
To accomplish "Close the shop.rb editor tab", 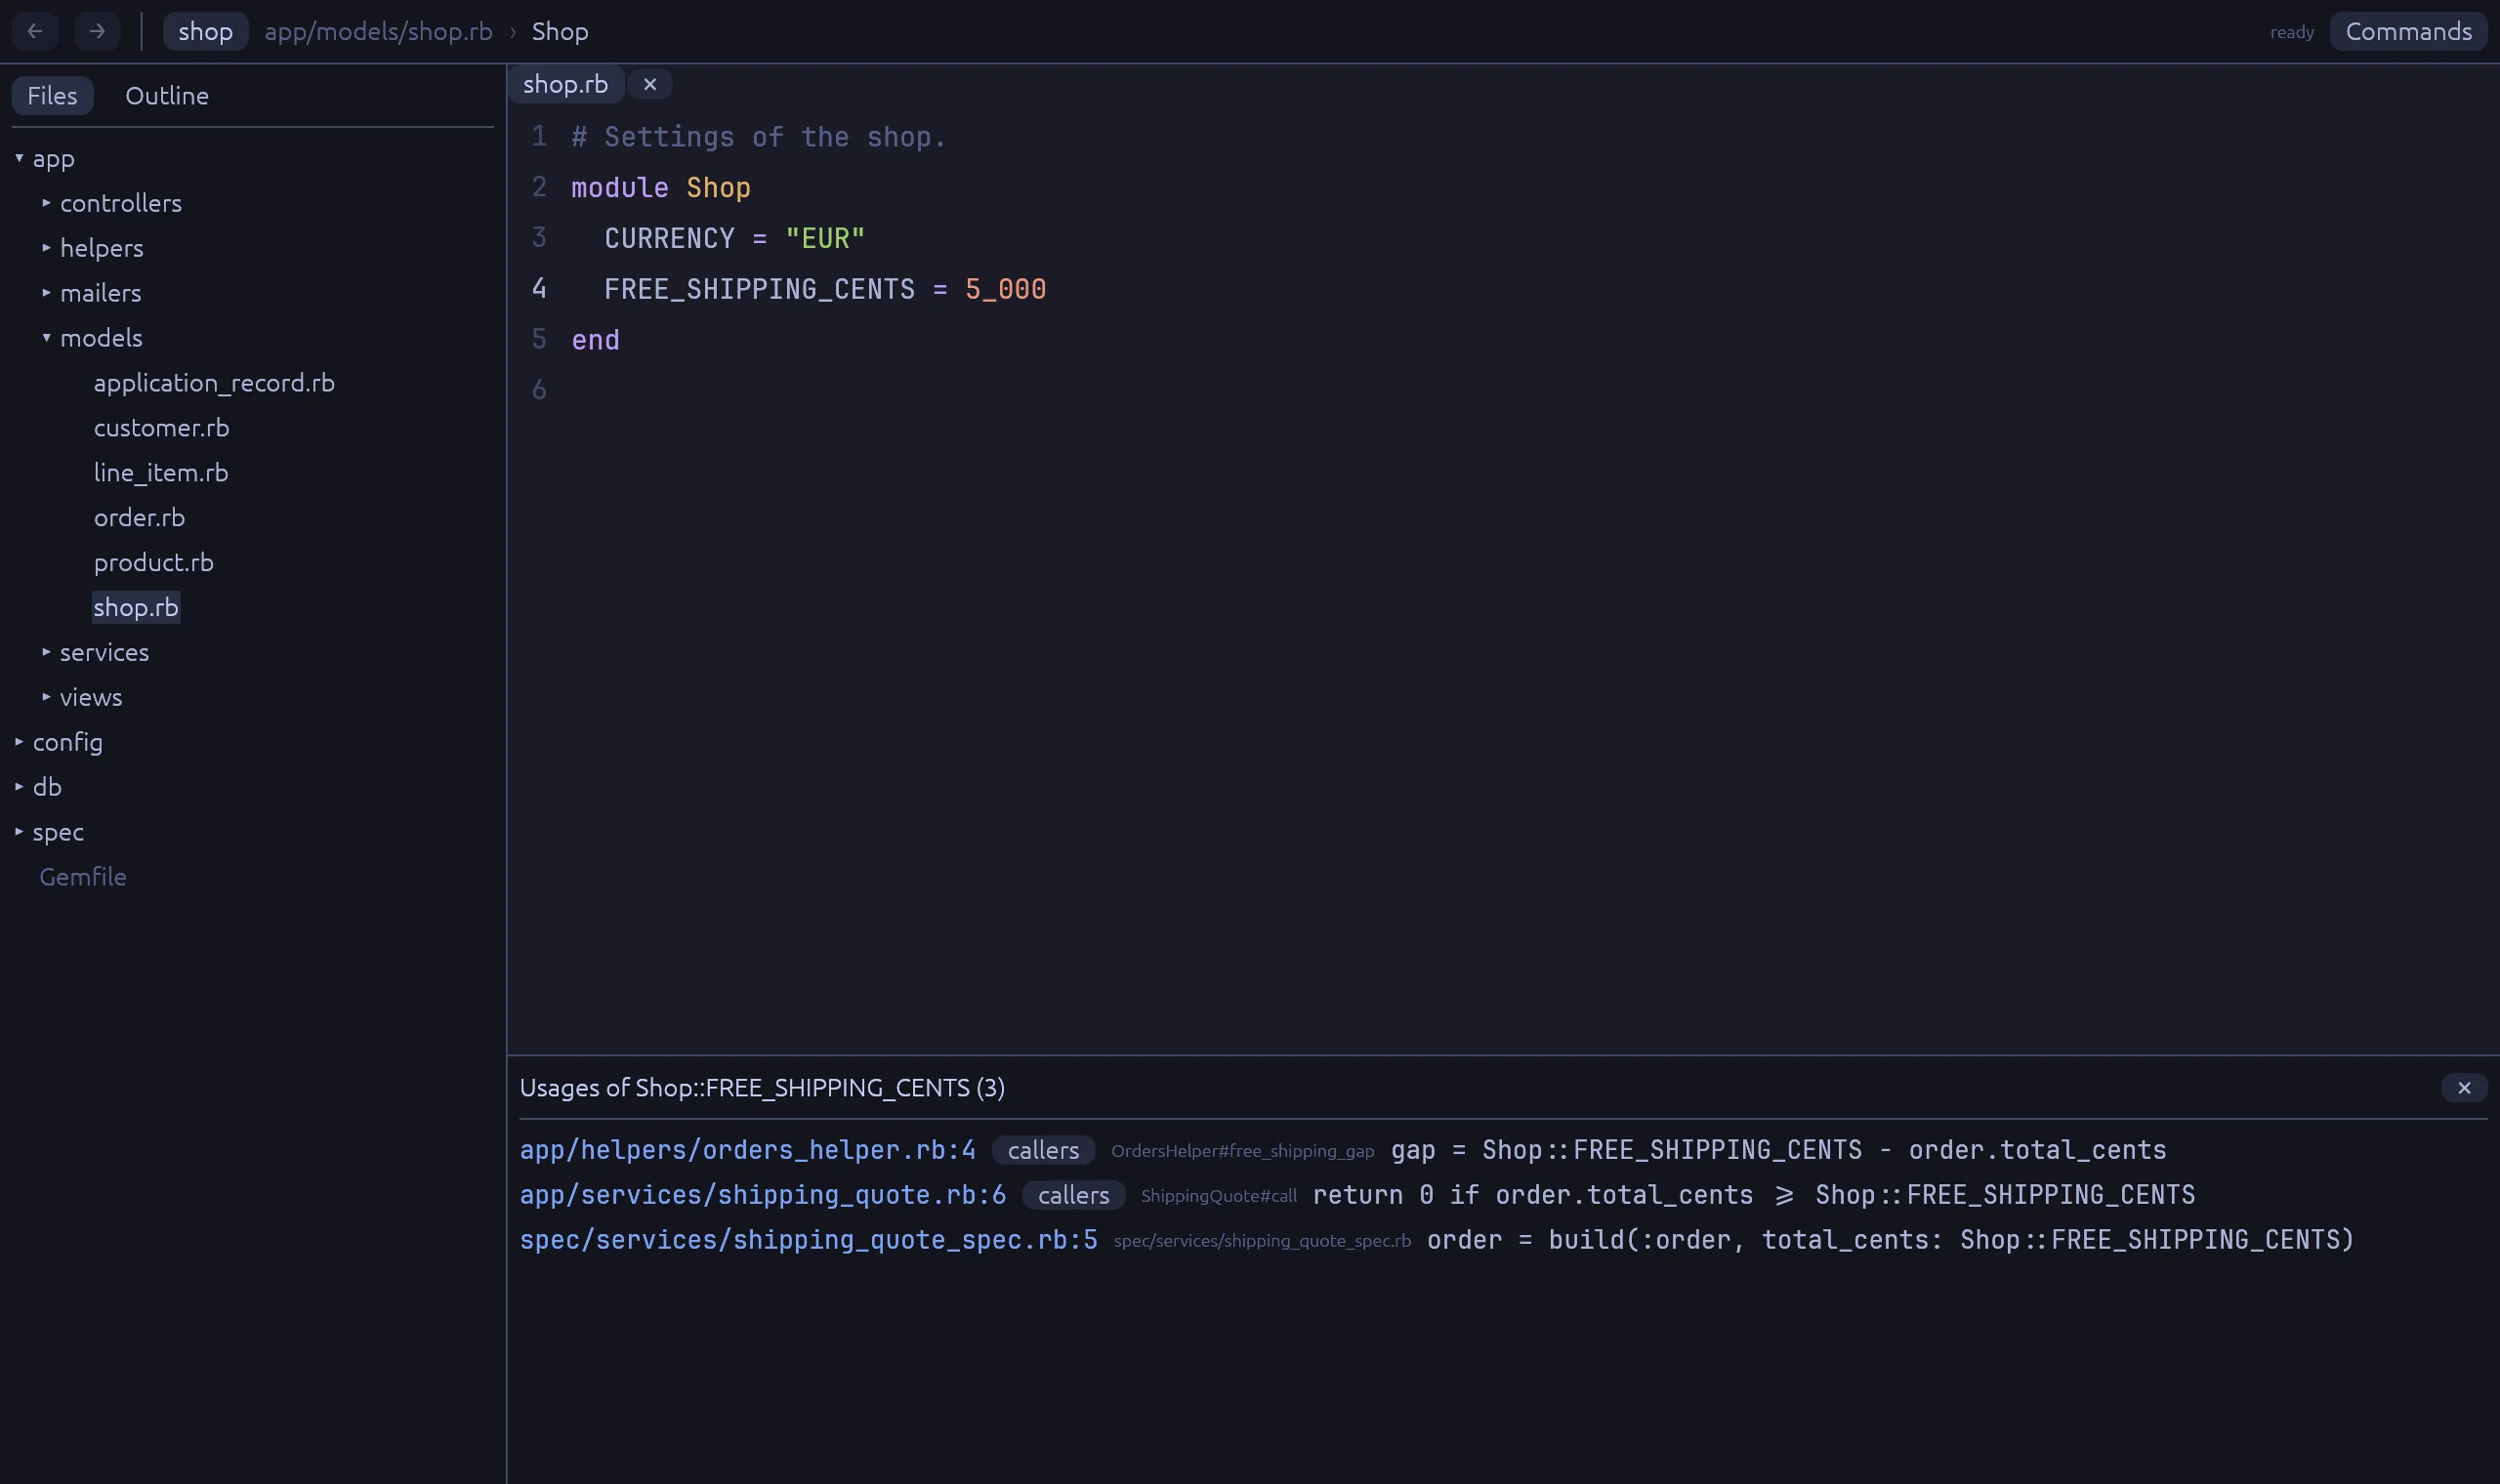I will coord(650,84).
